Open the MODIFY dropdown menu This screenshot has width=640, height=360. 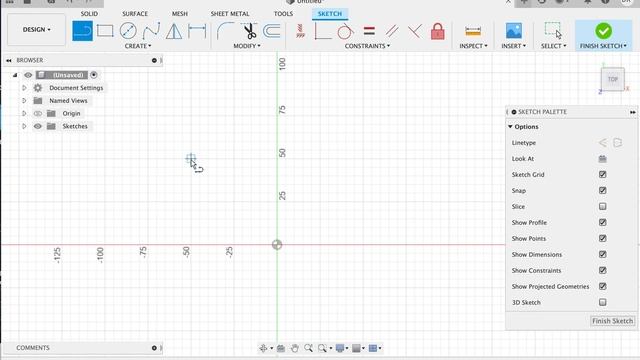pos(247,46)
